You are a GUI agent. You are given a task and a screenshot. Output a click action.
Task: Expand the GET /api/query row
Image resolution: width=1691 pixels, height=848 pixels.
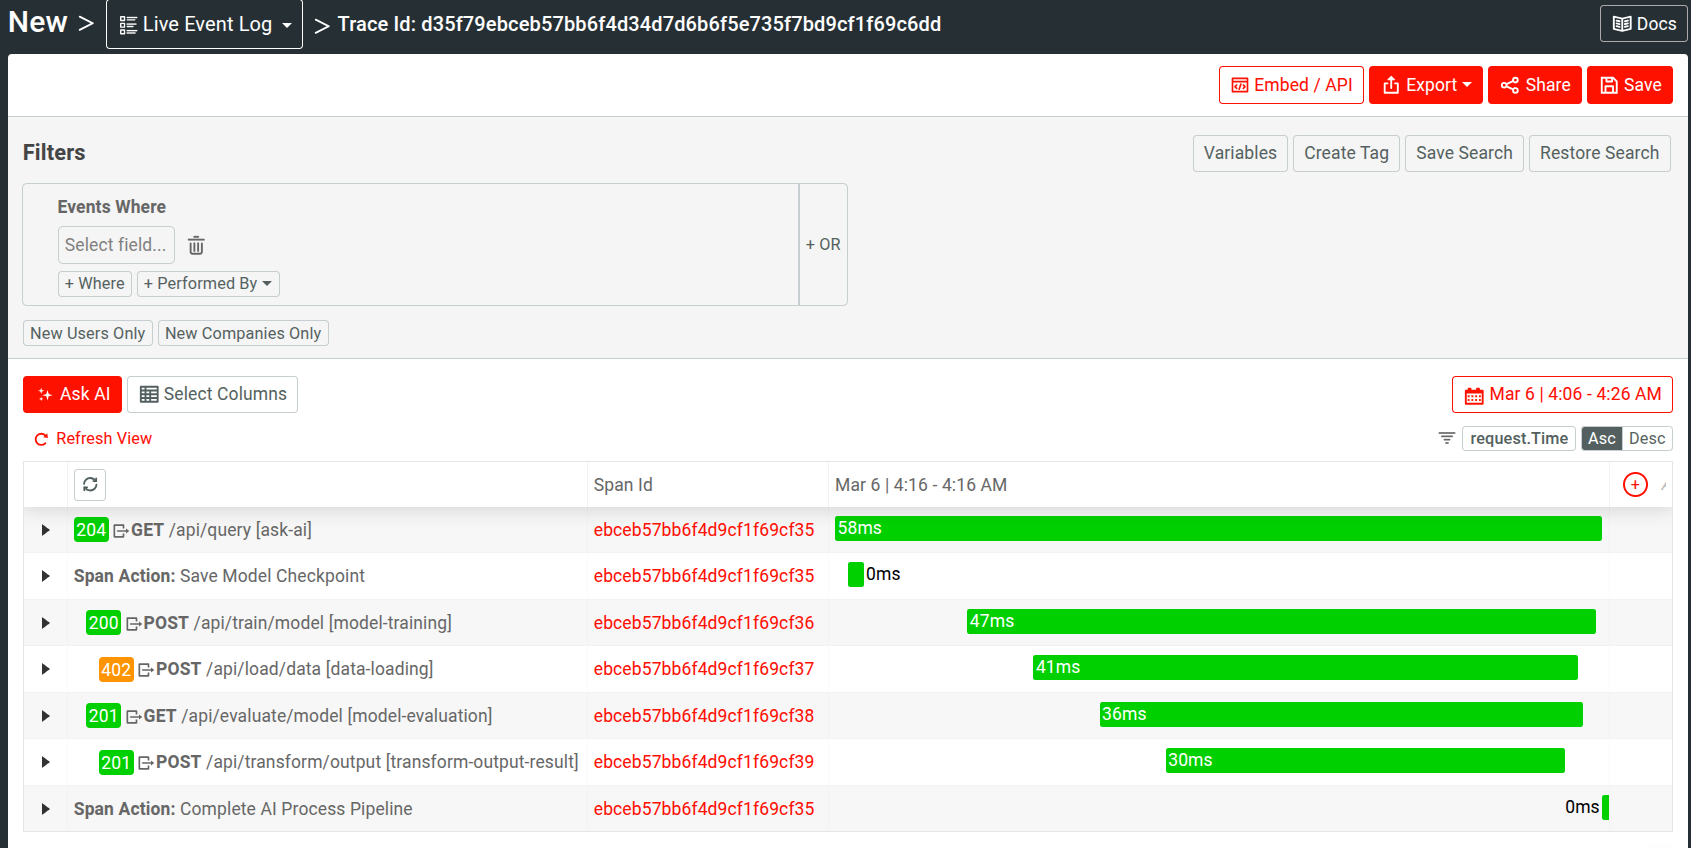tap(45, 530)
